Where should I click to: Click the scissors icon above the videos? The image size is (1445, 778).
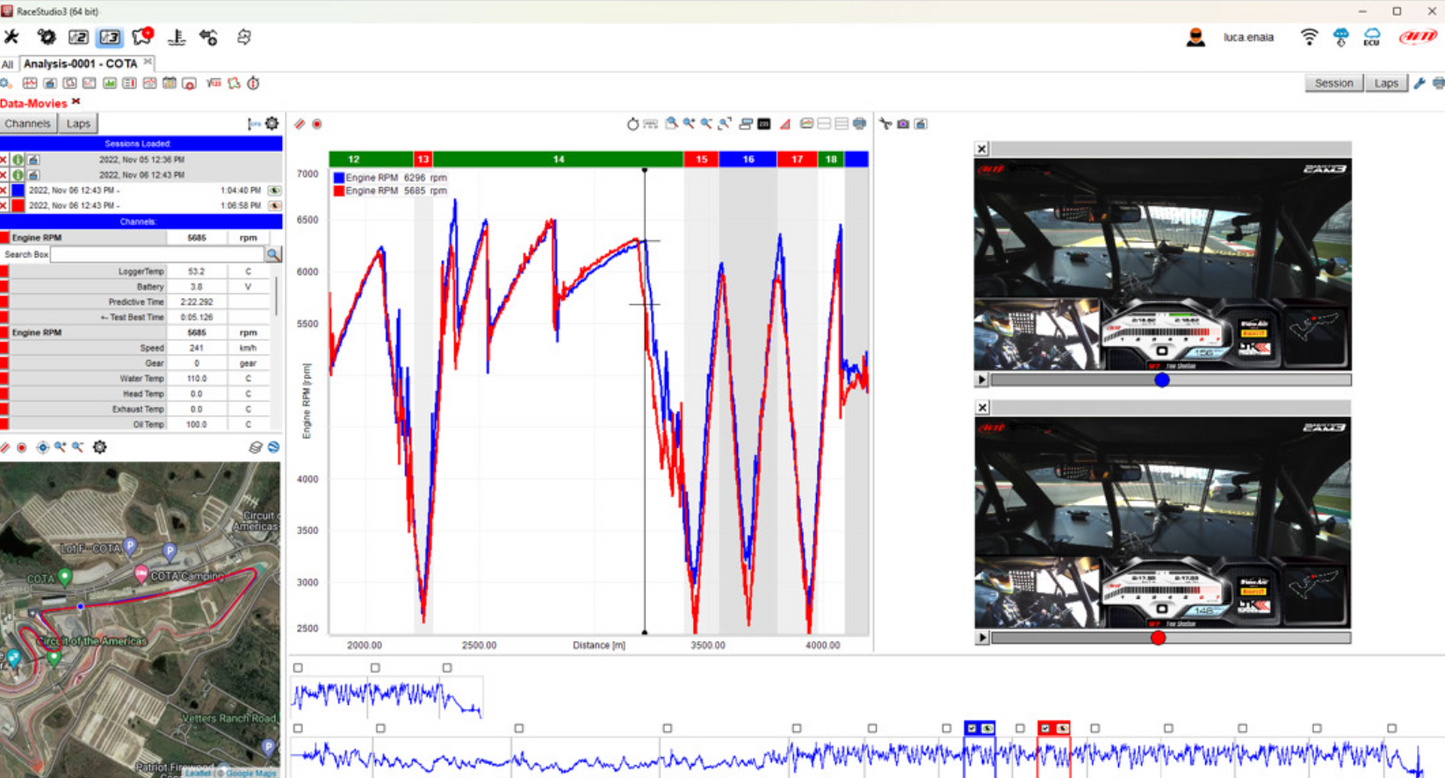click(885, 124)
